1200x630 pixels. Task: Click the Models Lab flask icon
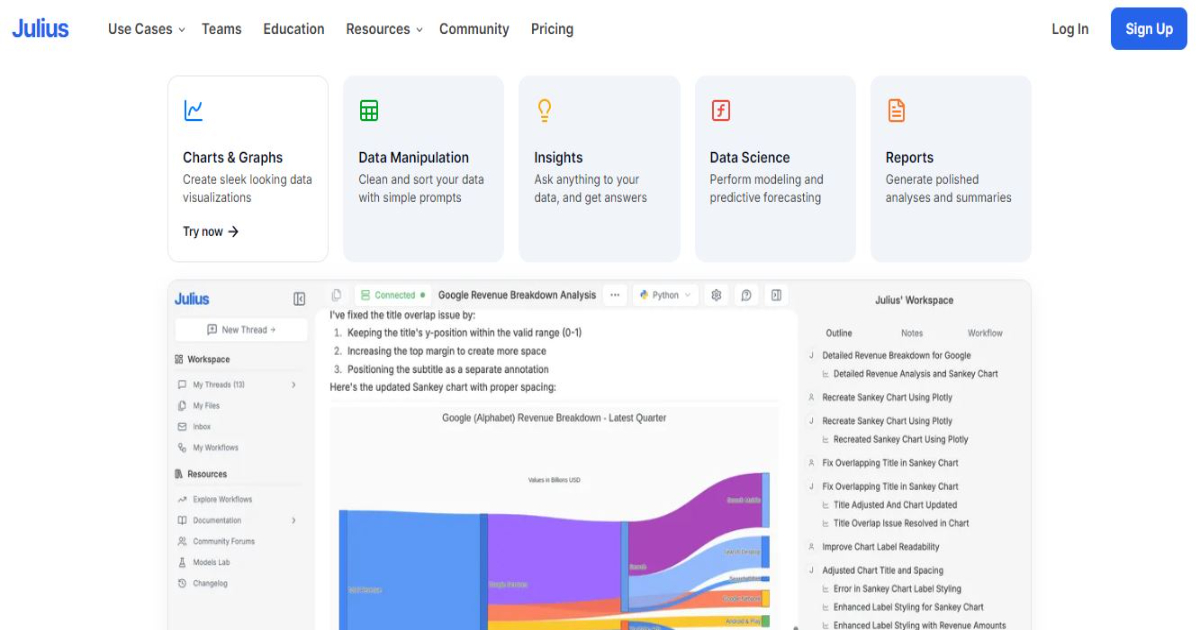(182, 562)
